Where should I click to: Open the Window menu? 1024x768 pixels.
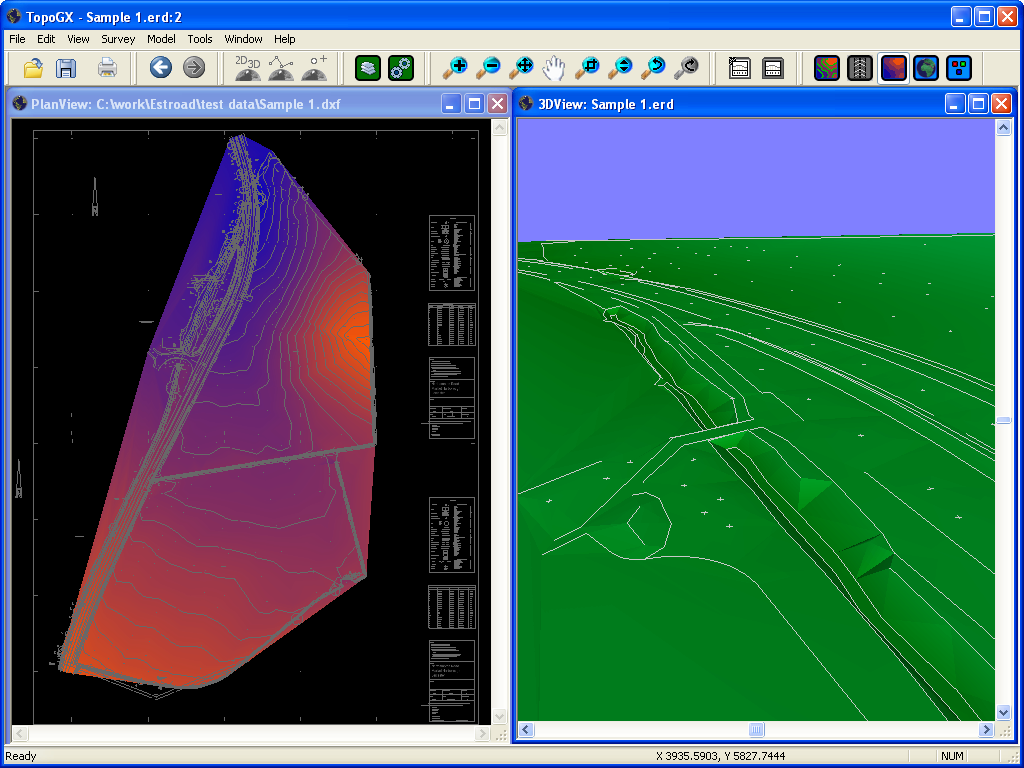point(244,39)
